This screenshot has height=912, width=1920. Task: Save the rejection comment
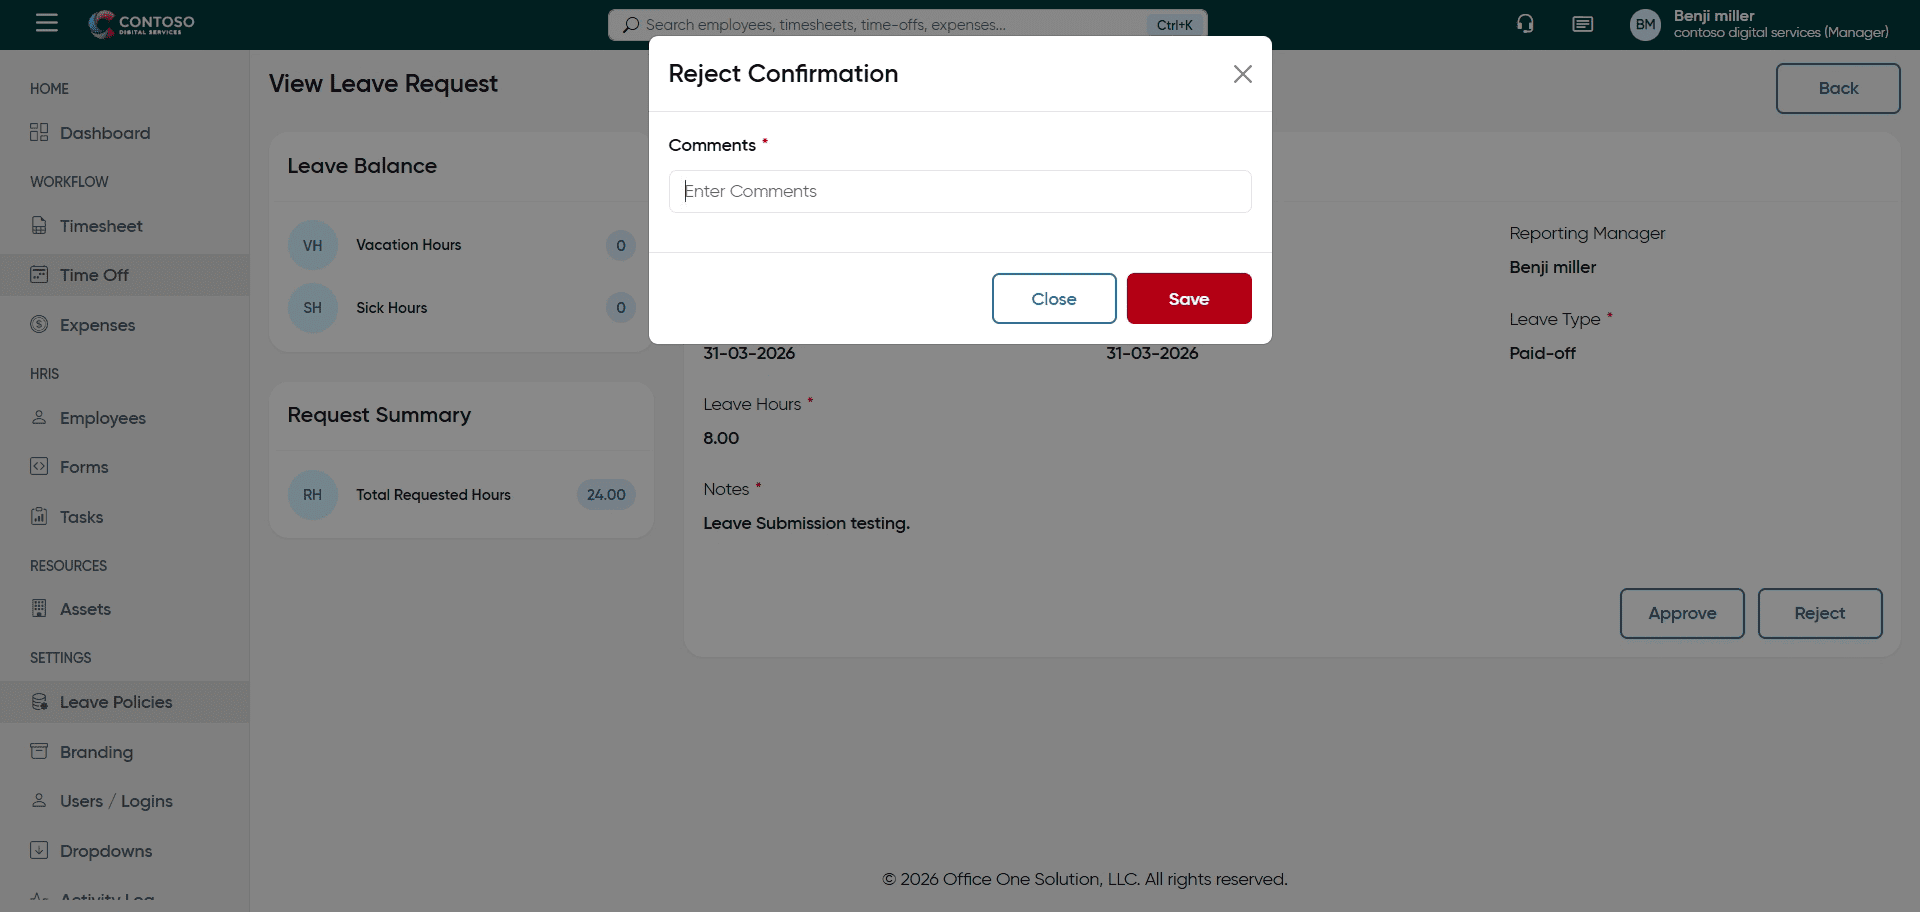(1188, 299)
